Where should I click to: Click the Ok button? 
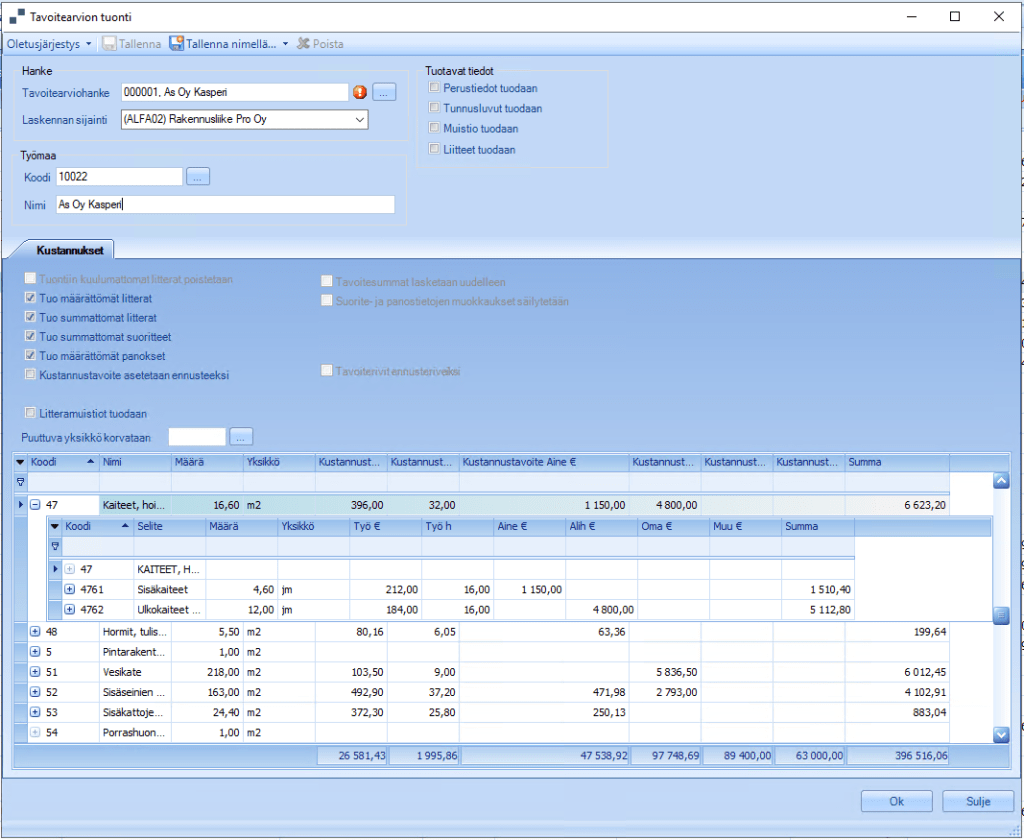click(x=896, y=801)
